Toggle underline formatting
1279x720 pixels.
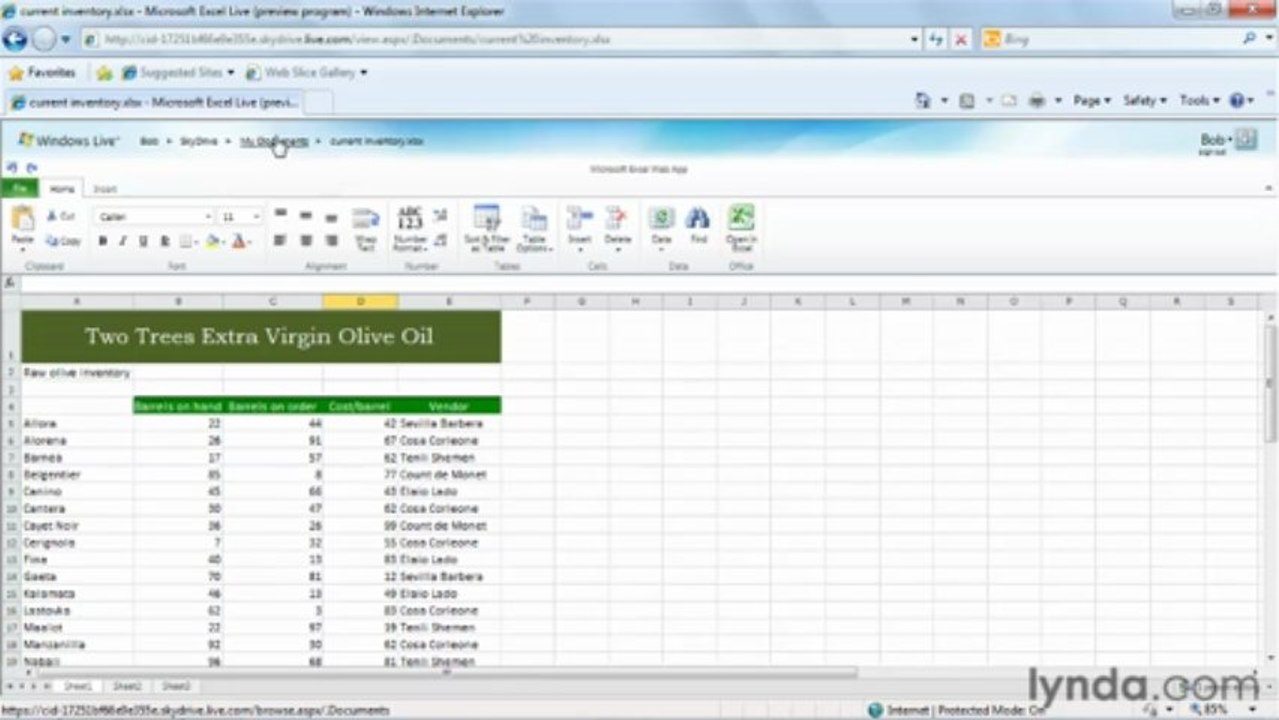pyautogui.click(x=144, y=241)
